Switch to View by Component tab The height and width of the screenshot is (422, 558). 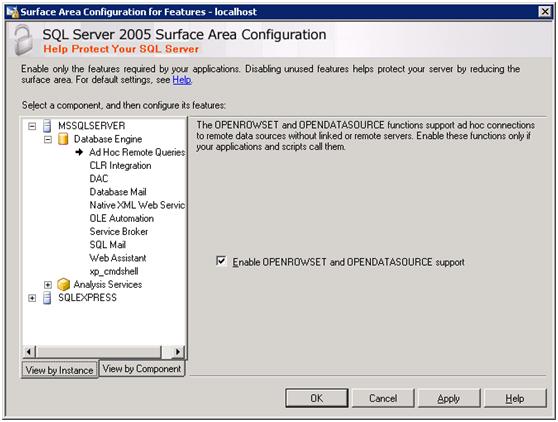point(142,368)
